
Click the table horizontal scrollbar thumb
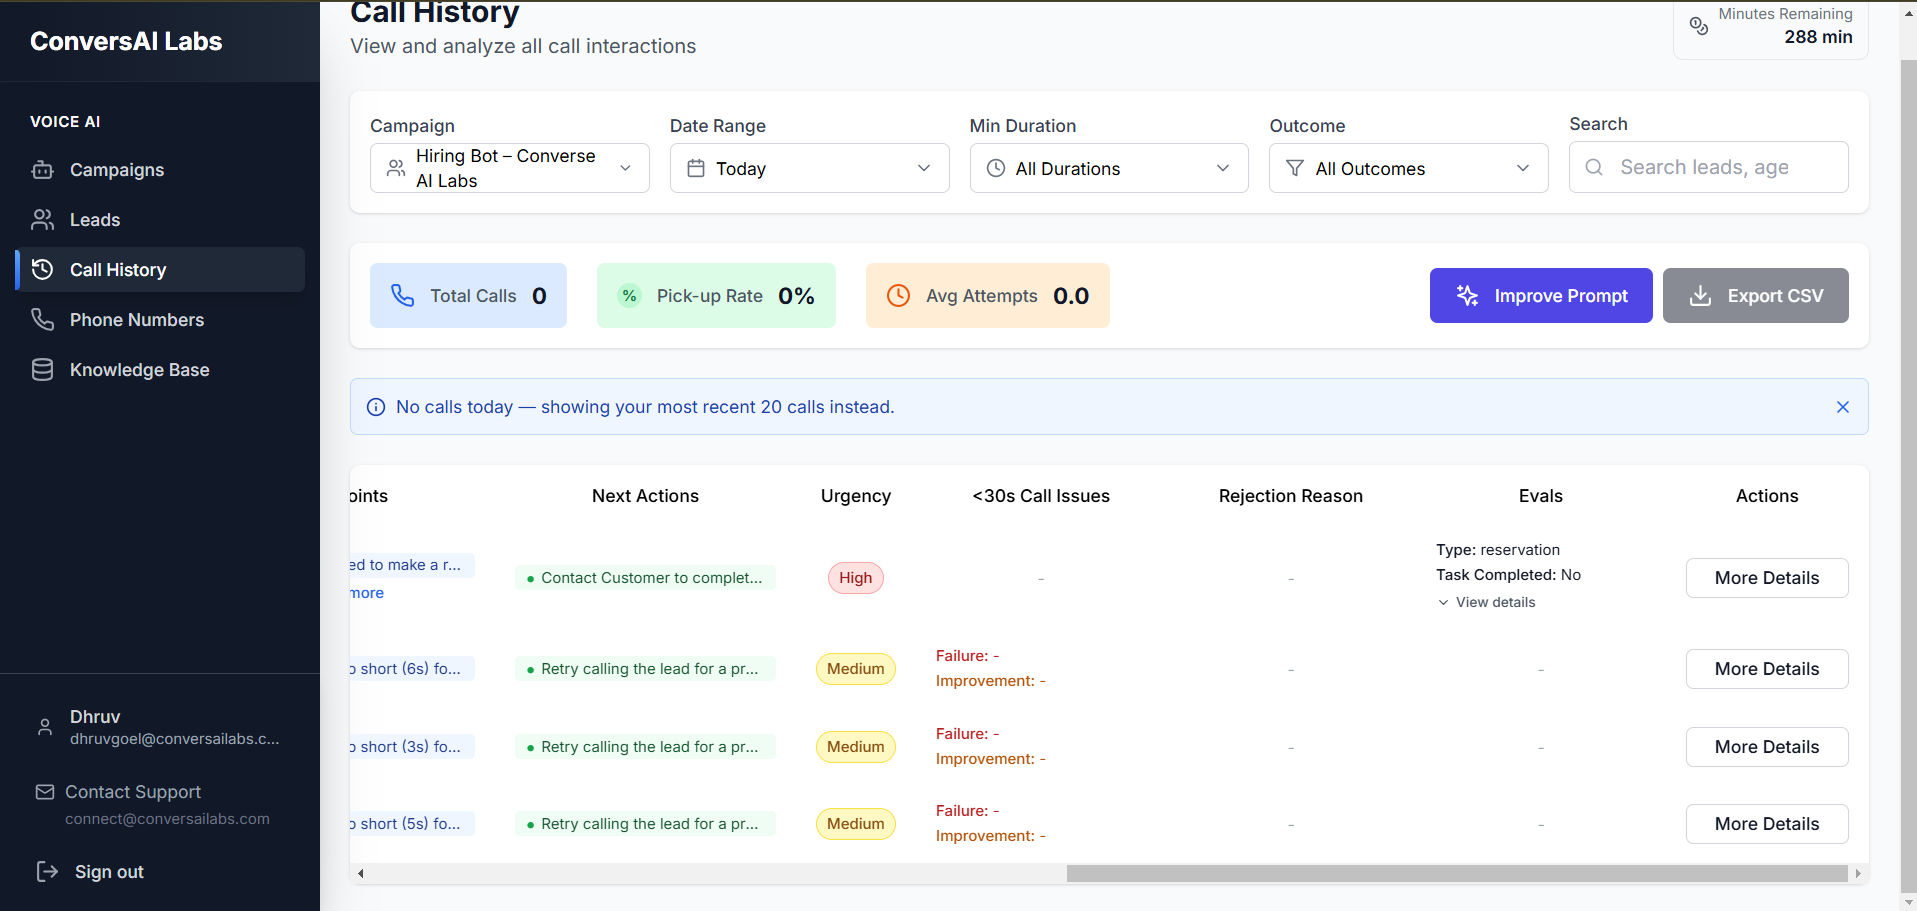[1457, 873]
